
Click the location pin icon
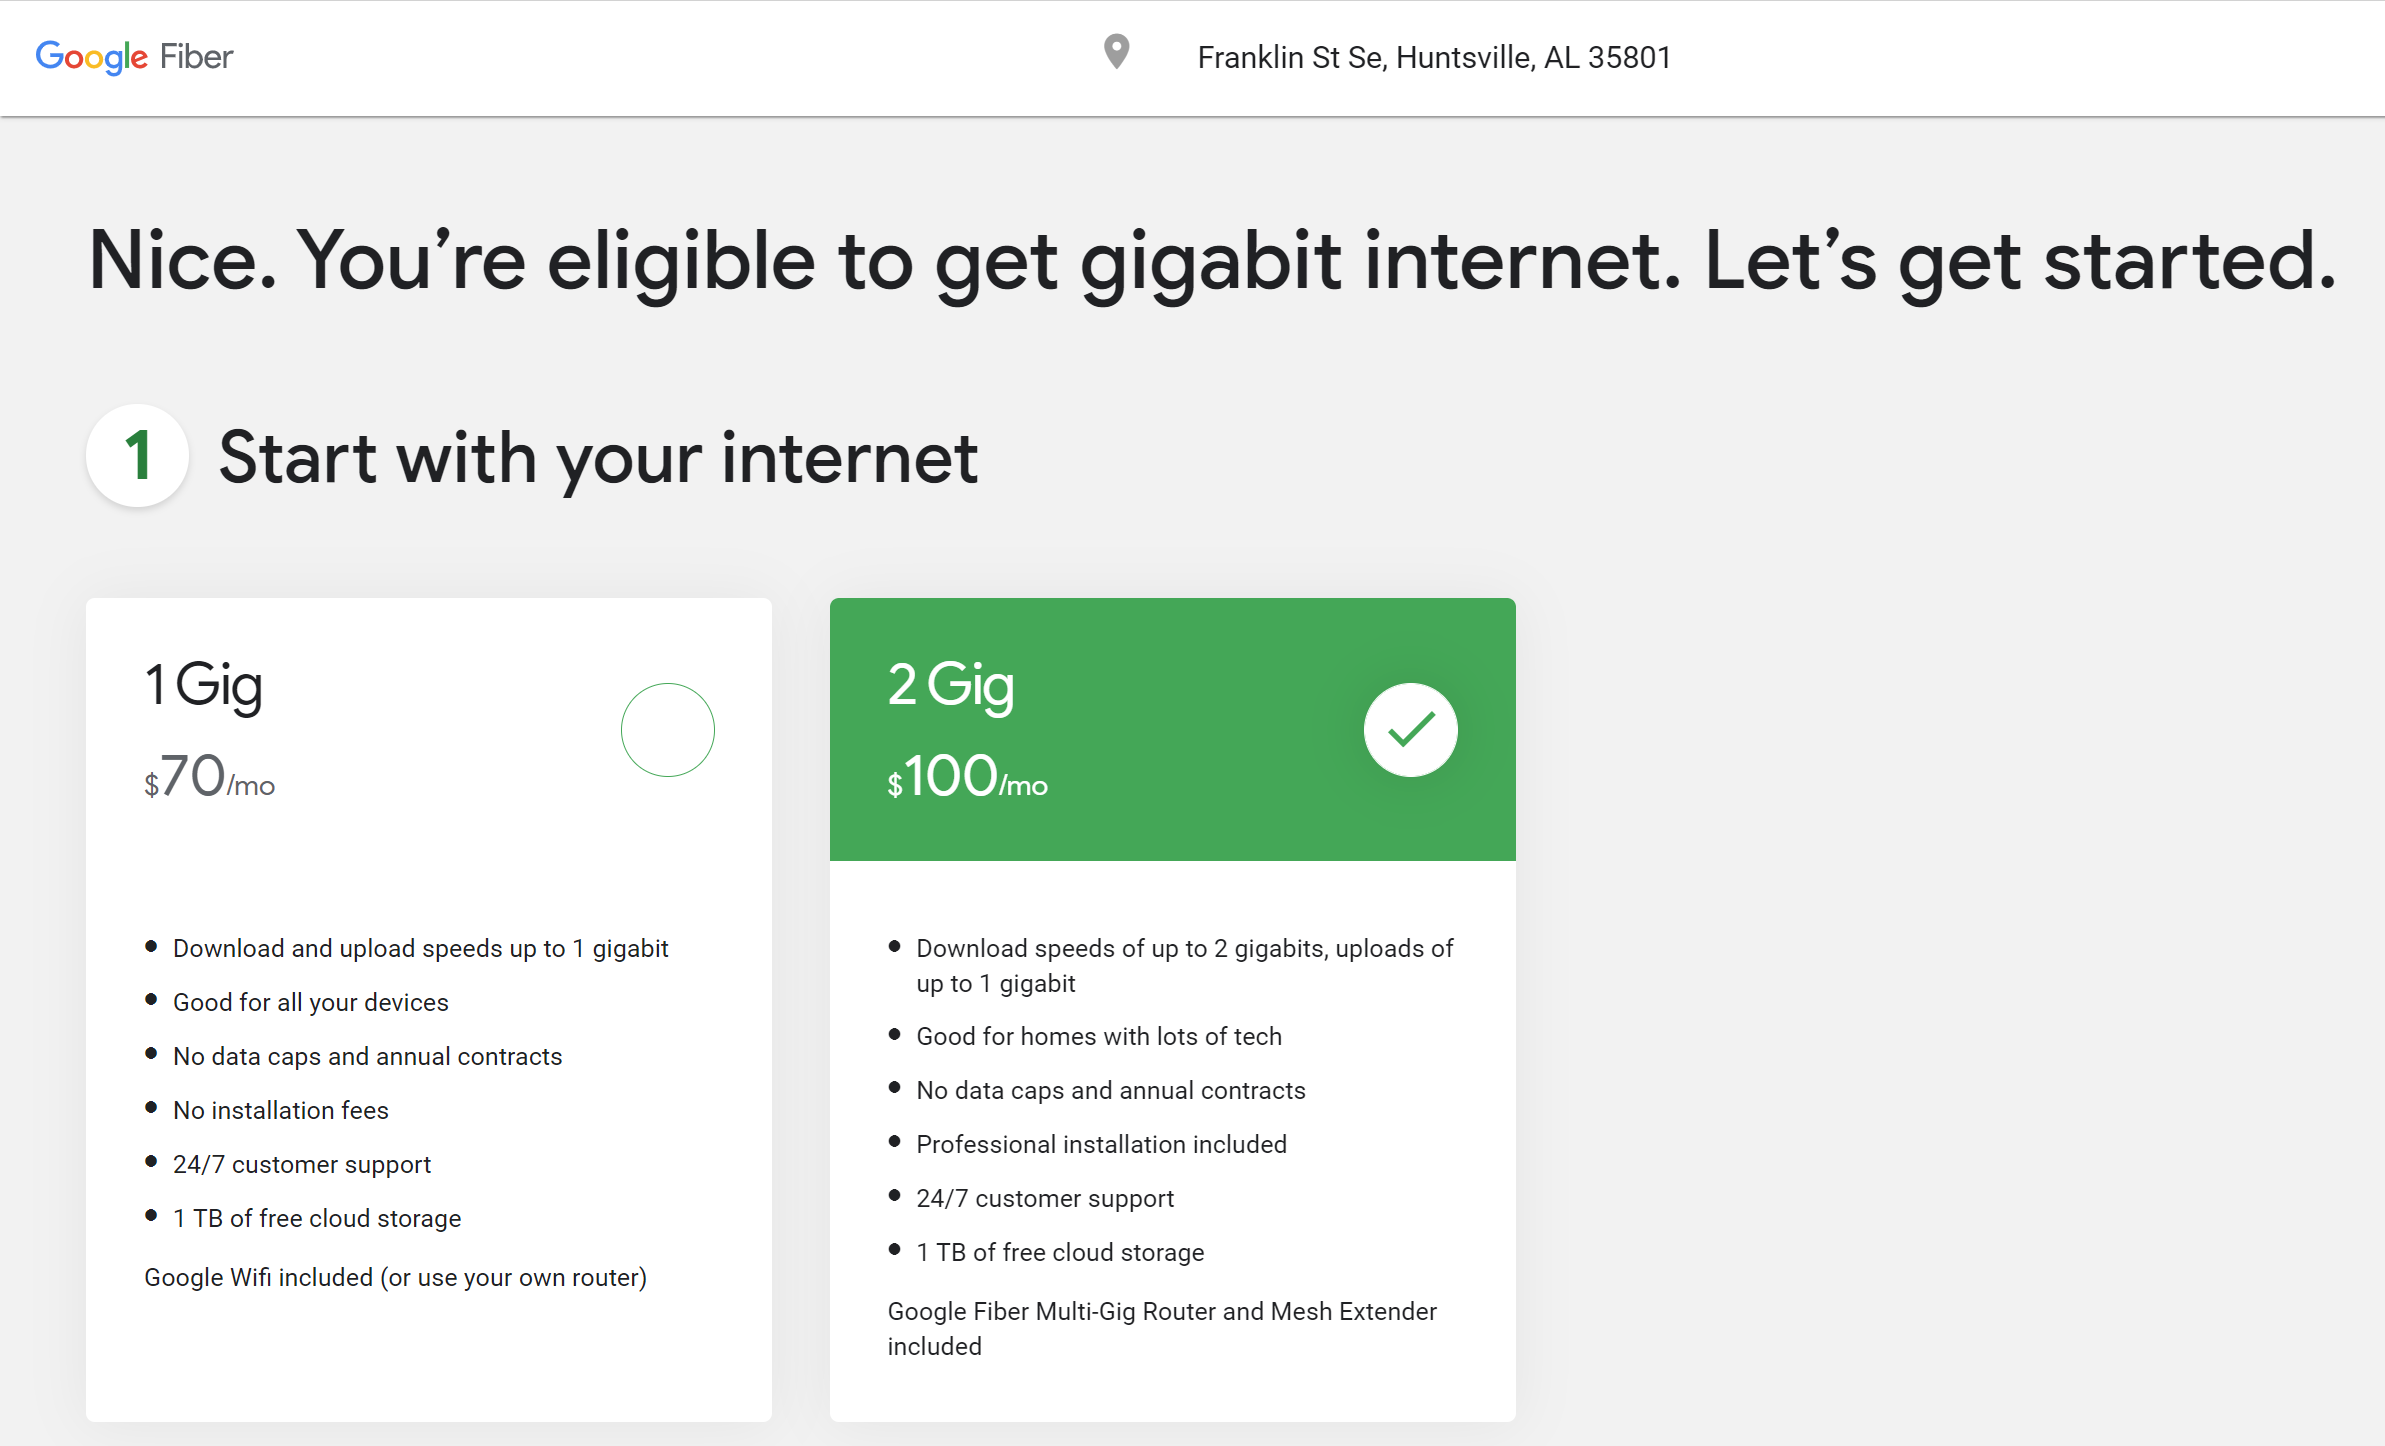tap(1115, 54)
